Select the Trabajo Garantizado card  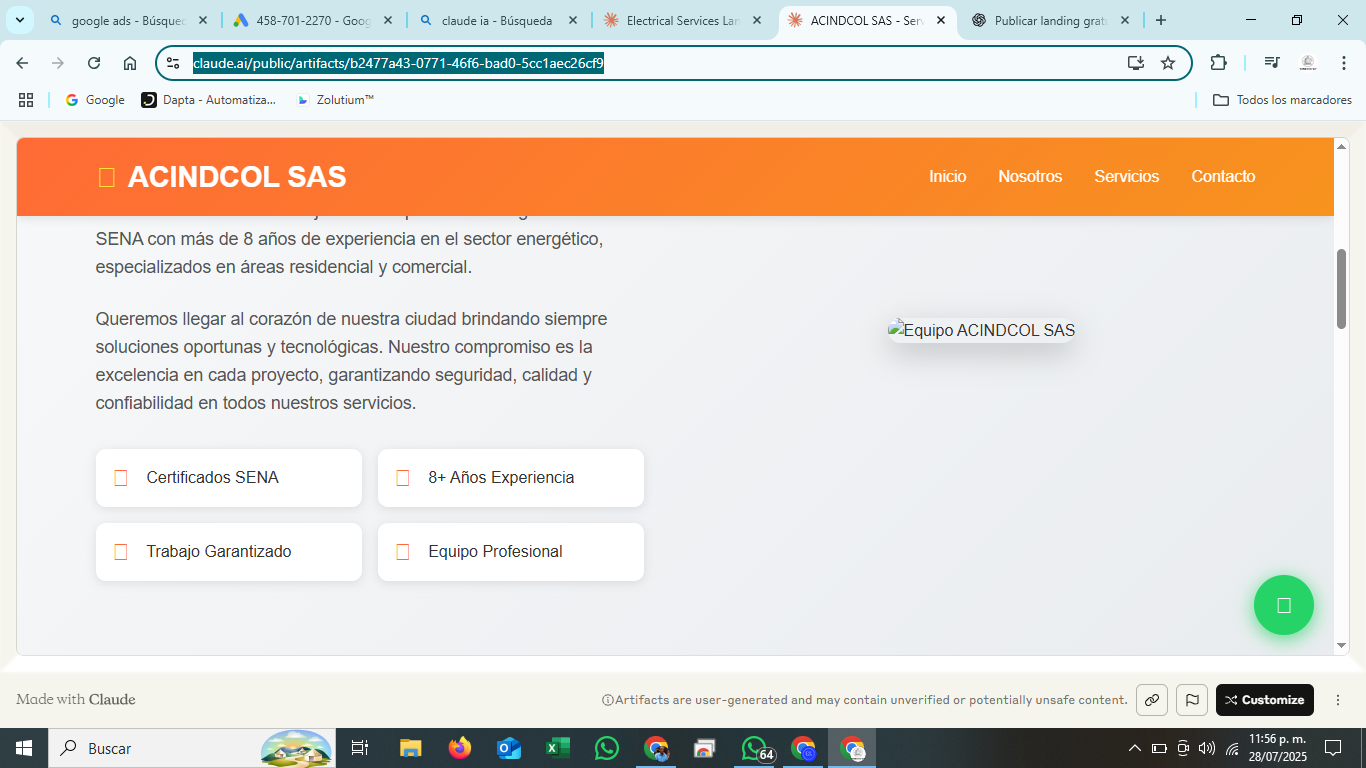pos(229,552)
